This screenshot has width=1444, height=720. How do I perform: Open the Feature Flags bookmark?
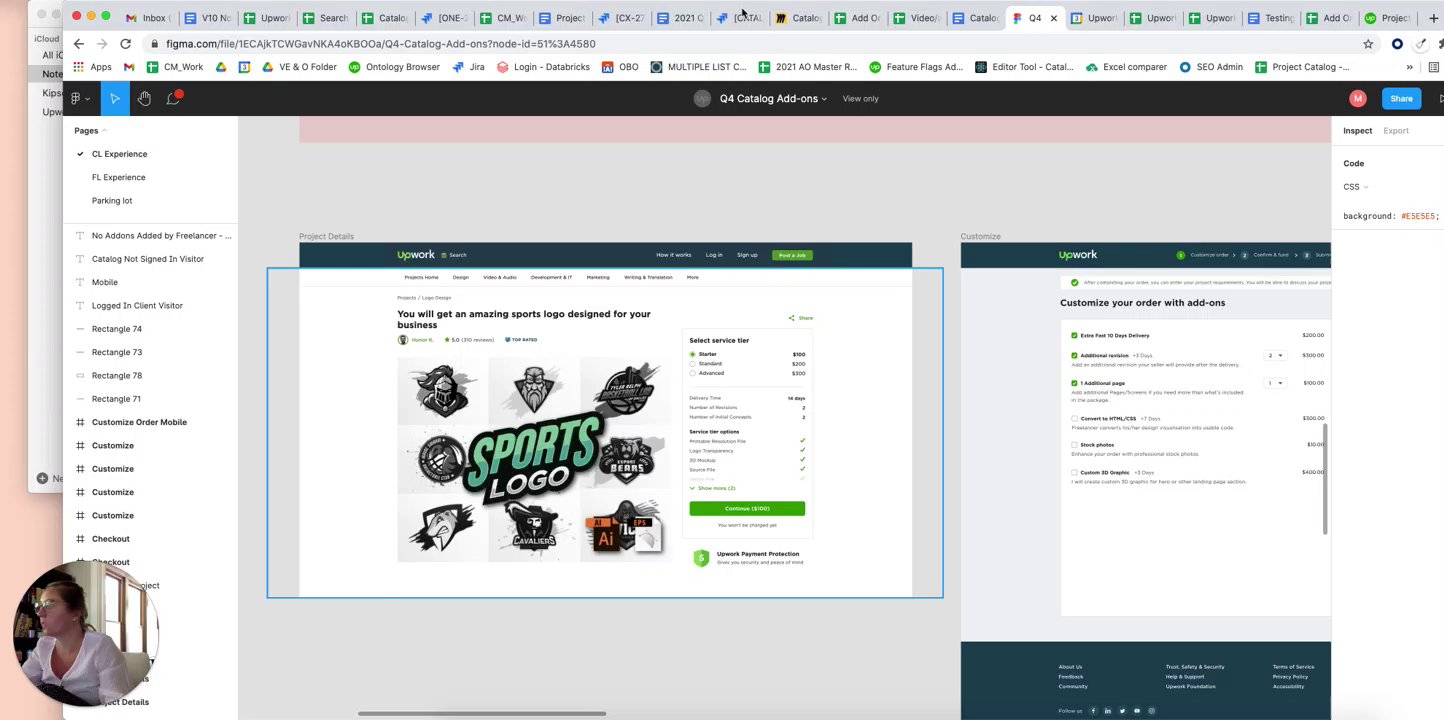click(x=916, y=67)
